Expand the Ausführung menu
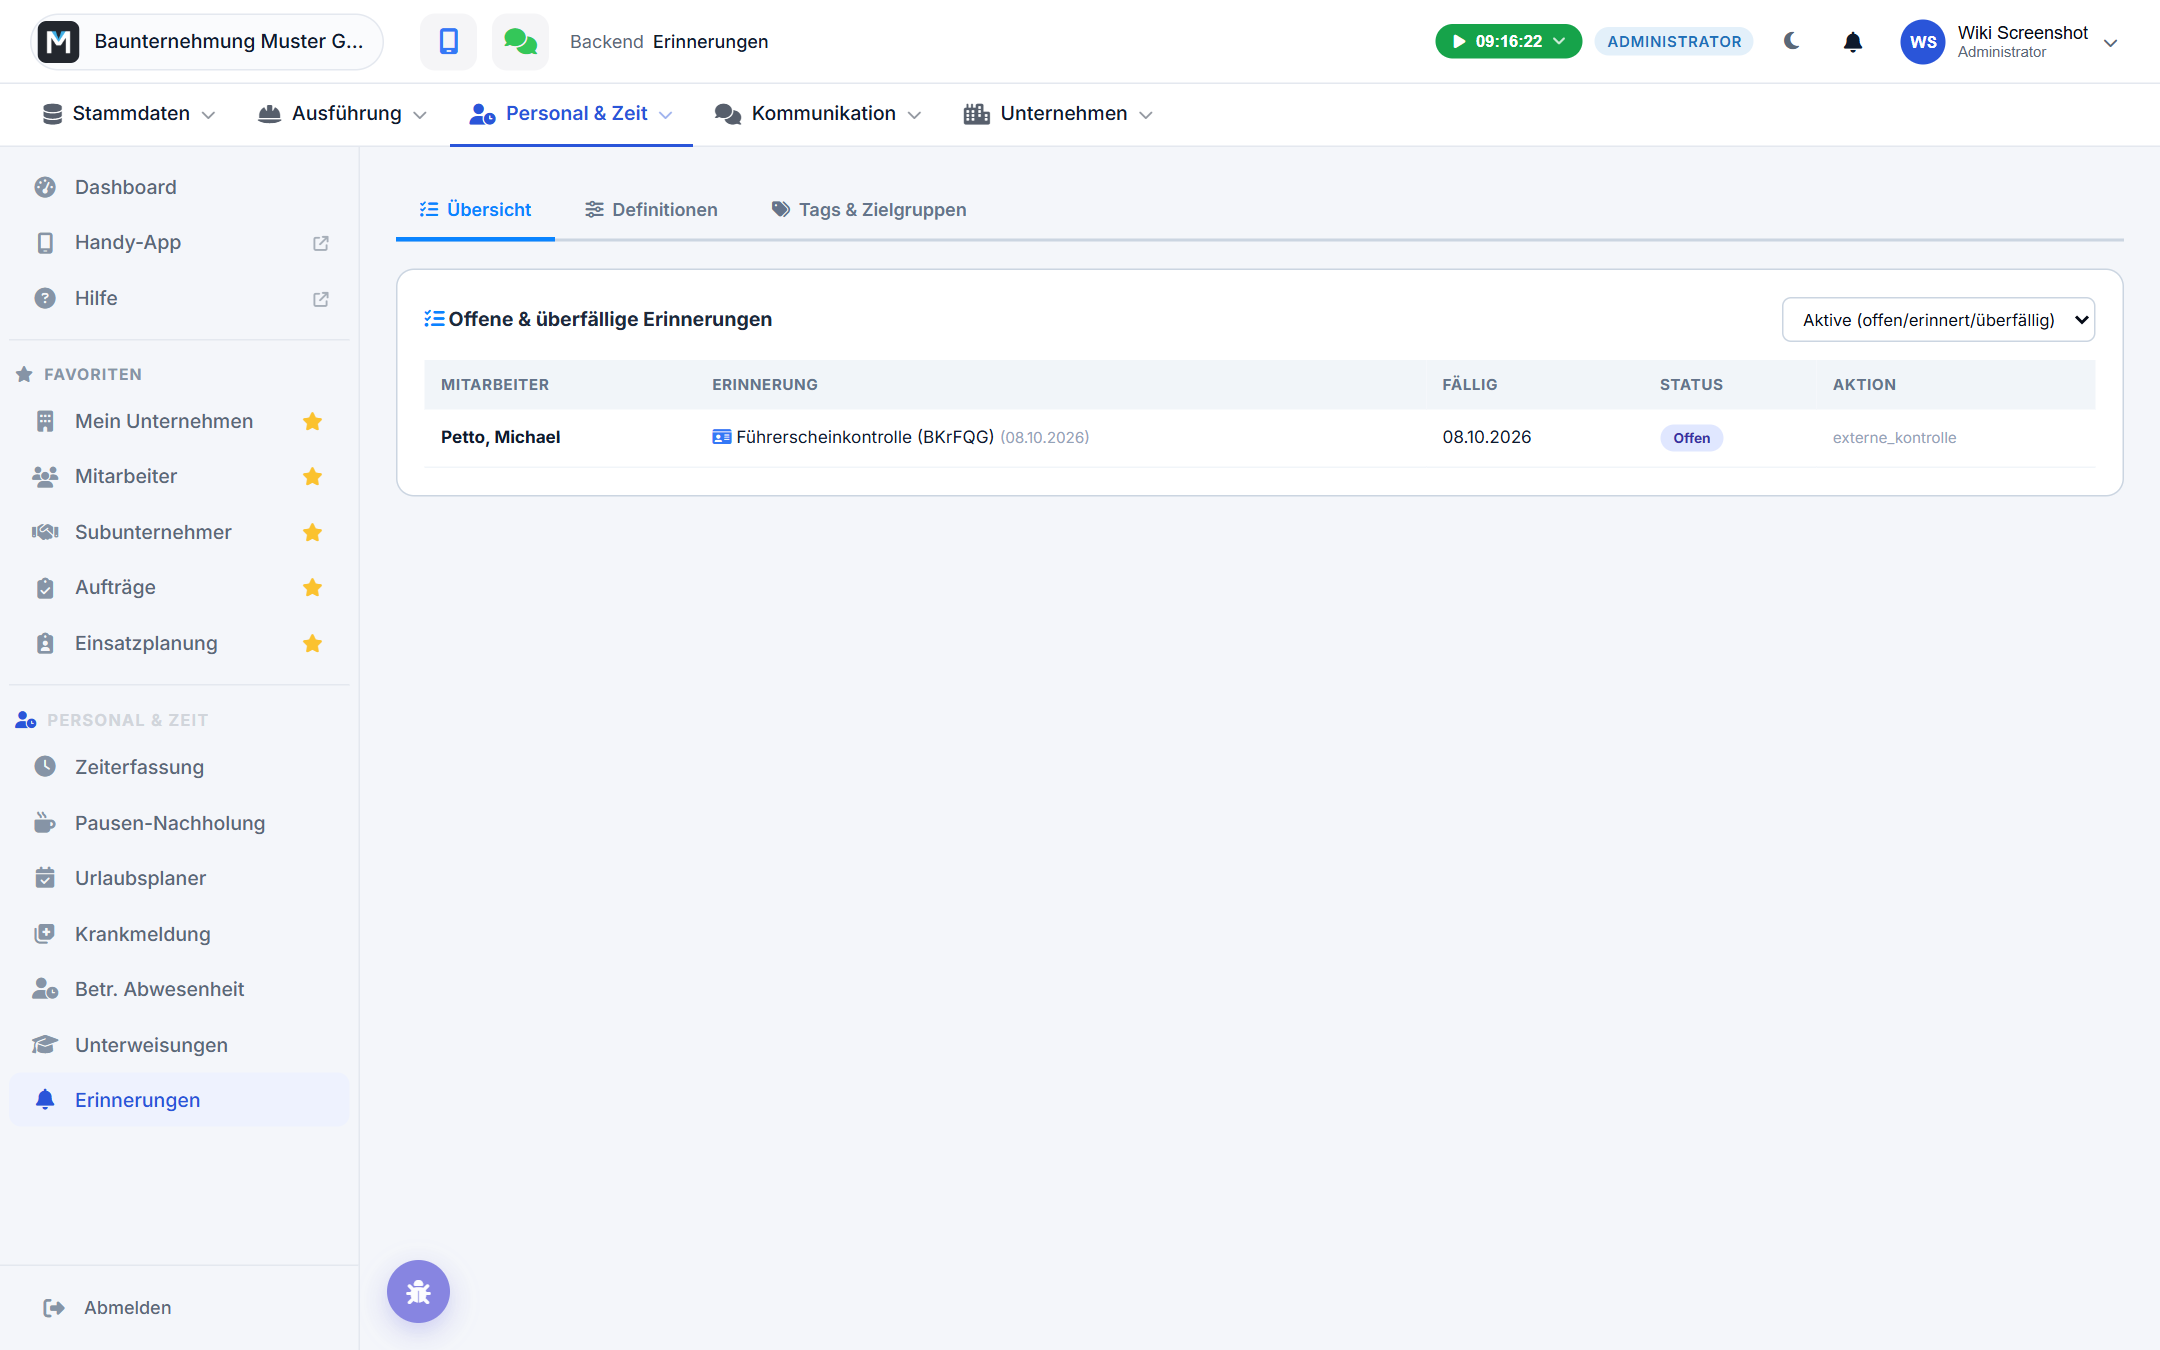2160x1350 pixels. pos(343,114)
